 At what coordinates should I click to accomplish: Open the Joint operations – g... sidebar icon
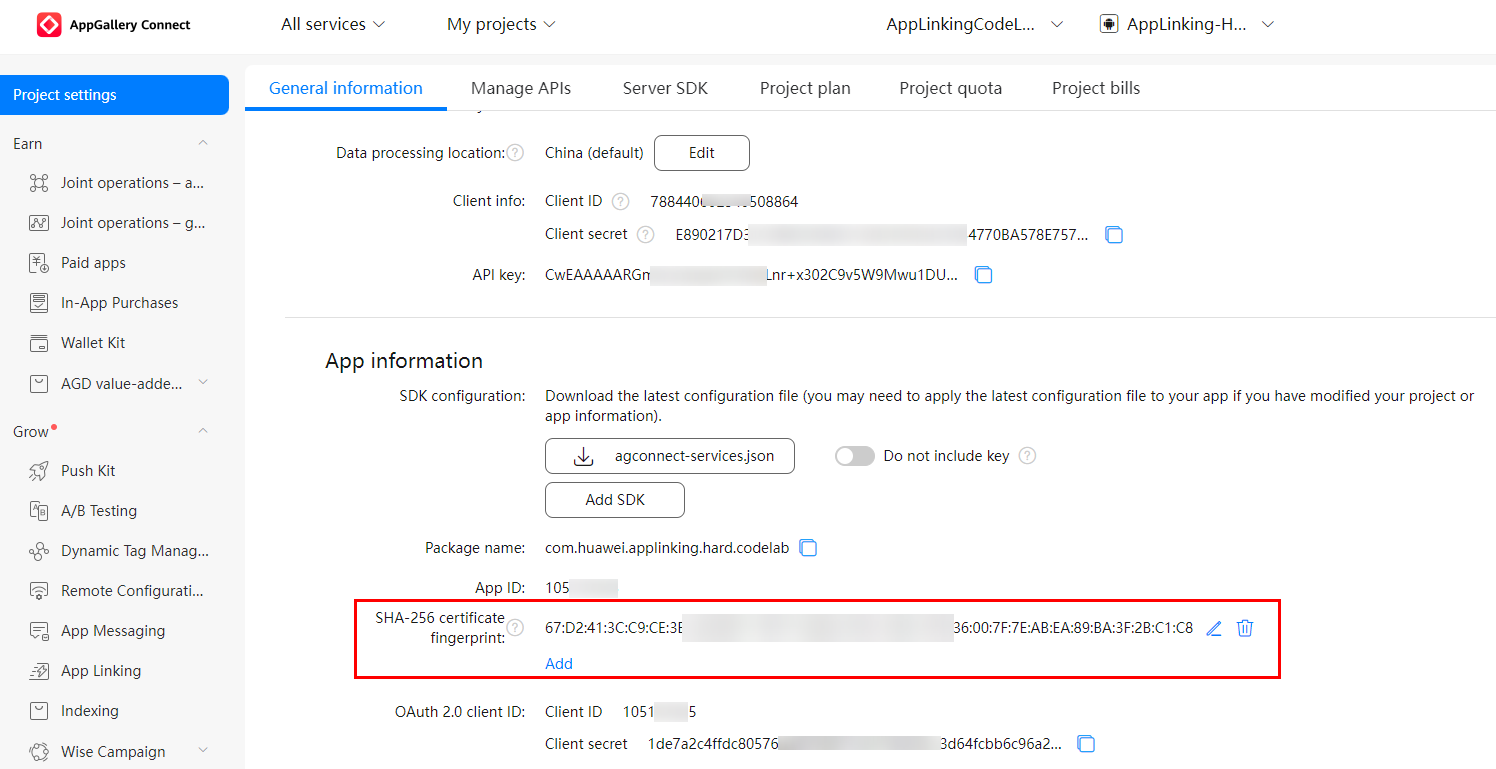pyautogui.click(x=39, y=223)
